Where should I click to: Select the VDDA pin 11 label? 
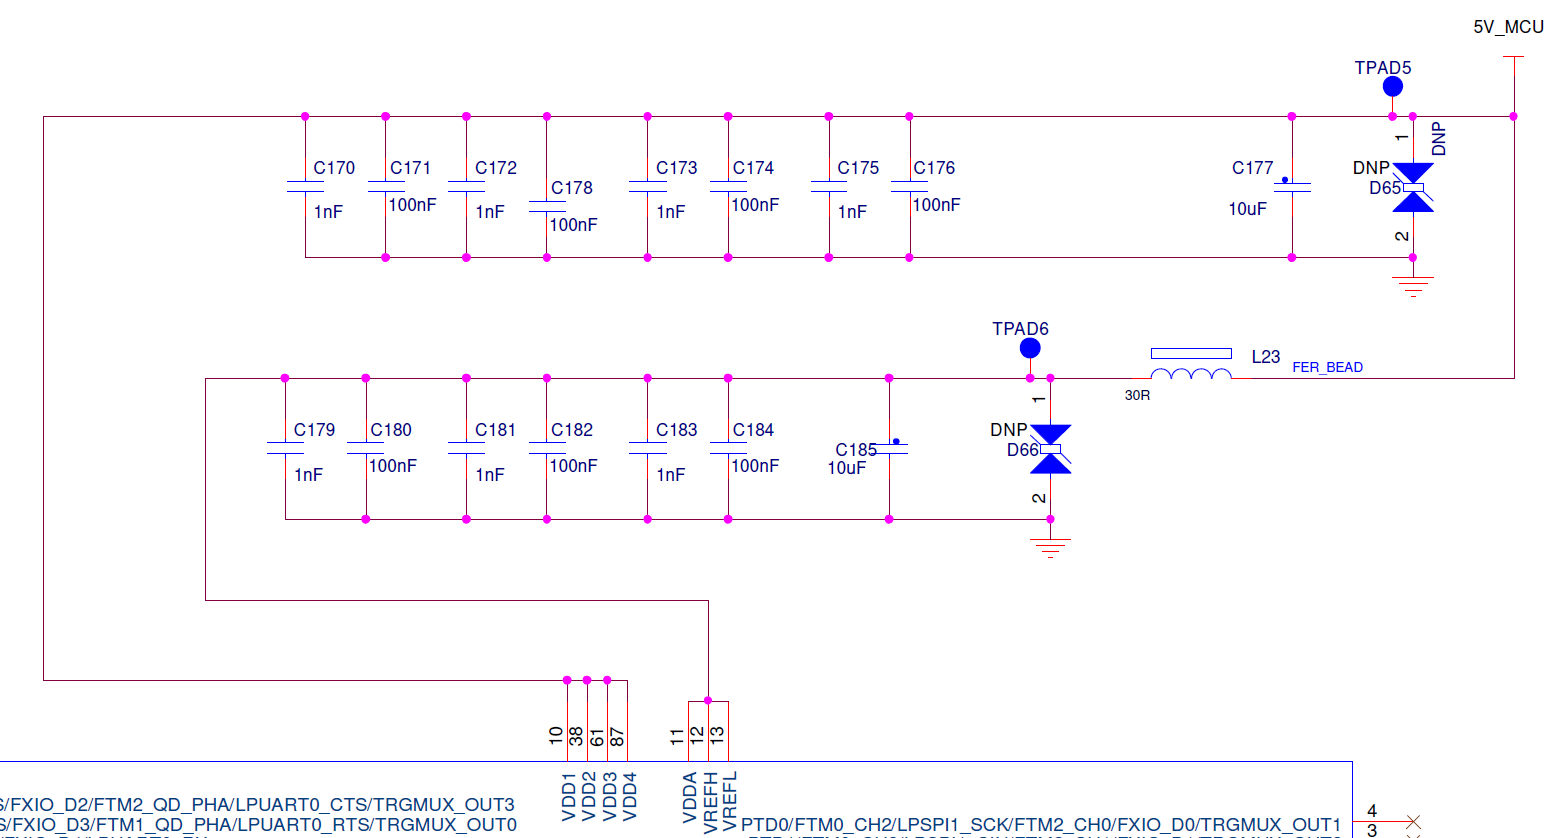coord(690,798)
